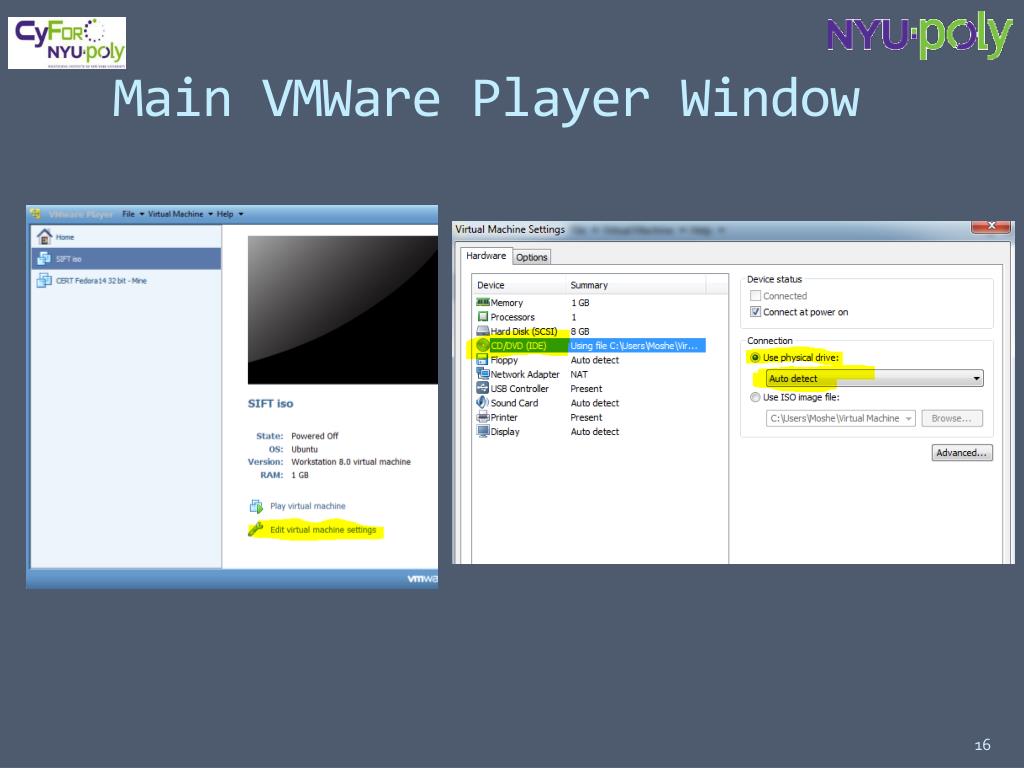Click the Device column header
Image resolution: width=1024 pixels, height=768 pixels.
click(x=519, y=285)
